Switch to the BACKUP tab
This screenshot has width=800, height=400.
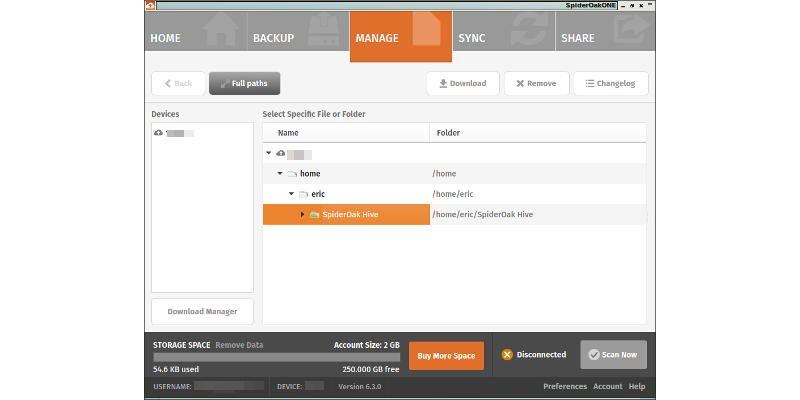coord(298,31)
